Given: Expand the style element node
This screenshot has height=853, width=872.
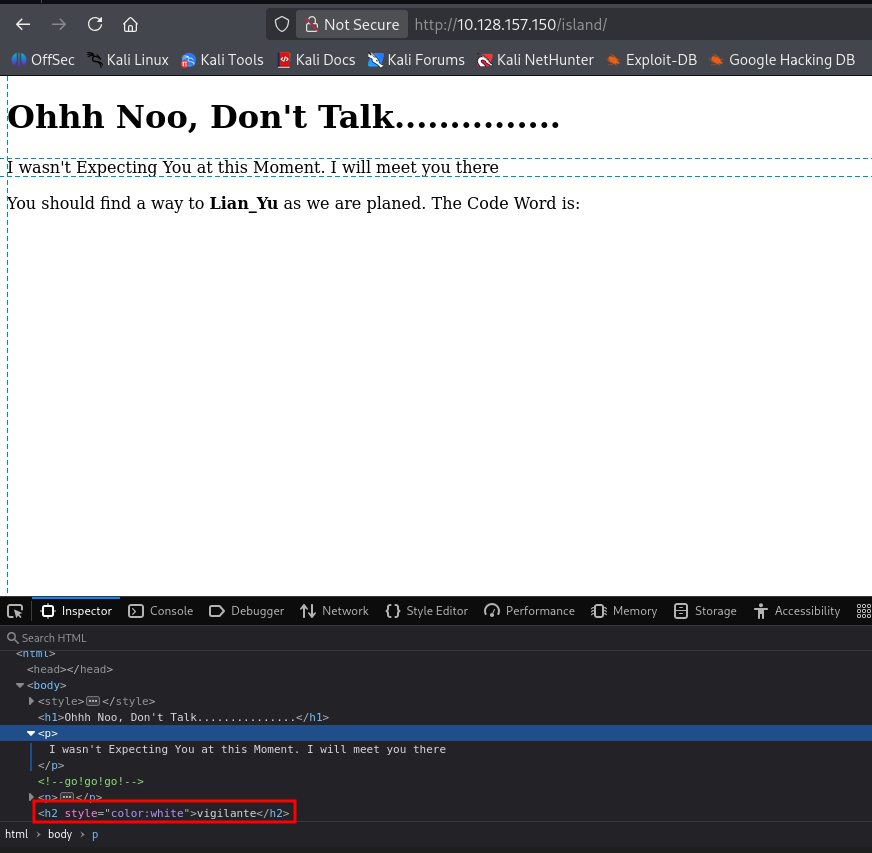Looking at the screenshot, I should 31,702.
